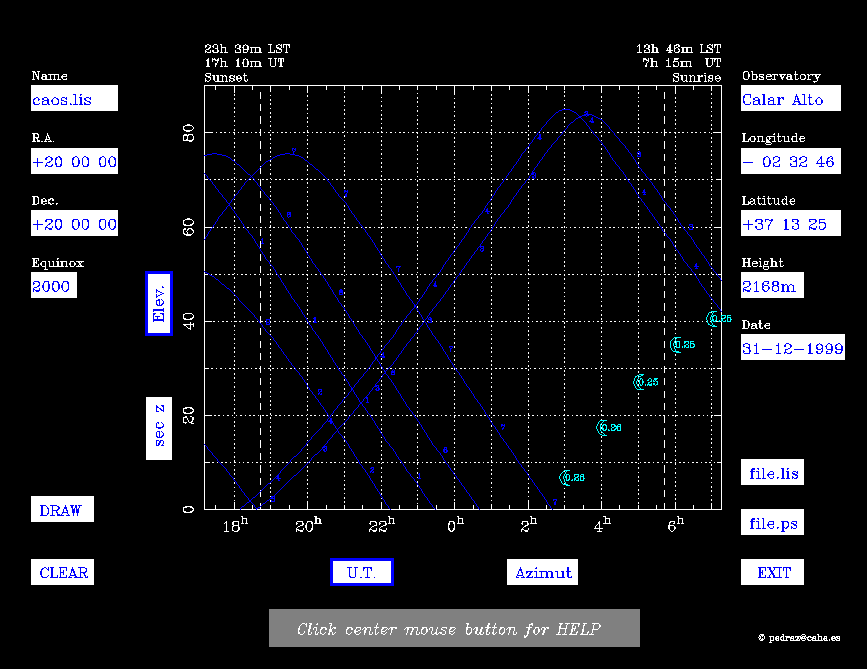867x669 pixels.
Task: Select the Elev. vertical axis option
Action: coord(159,303)
